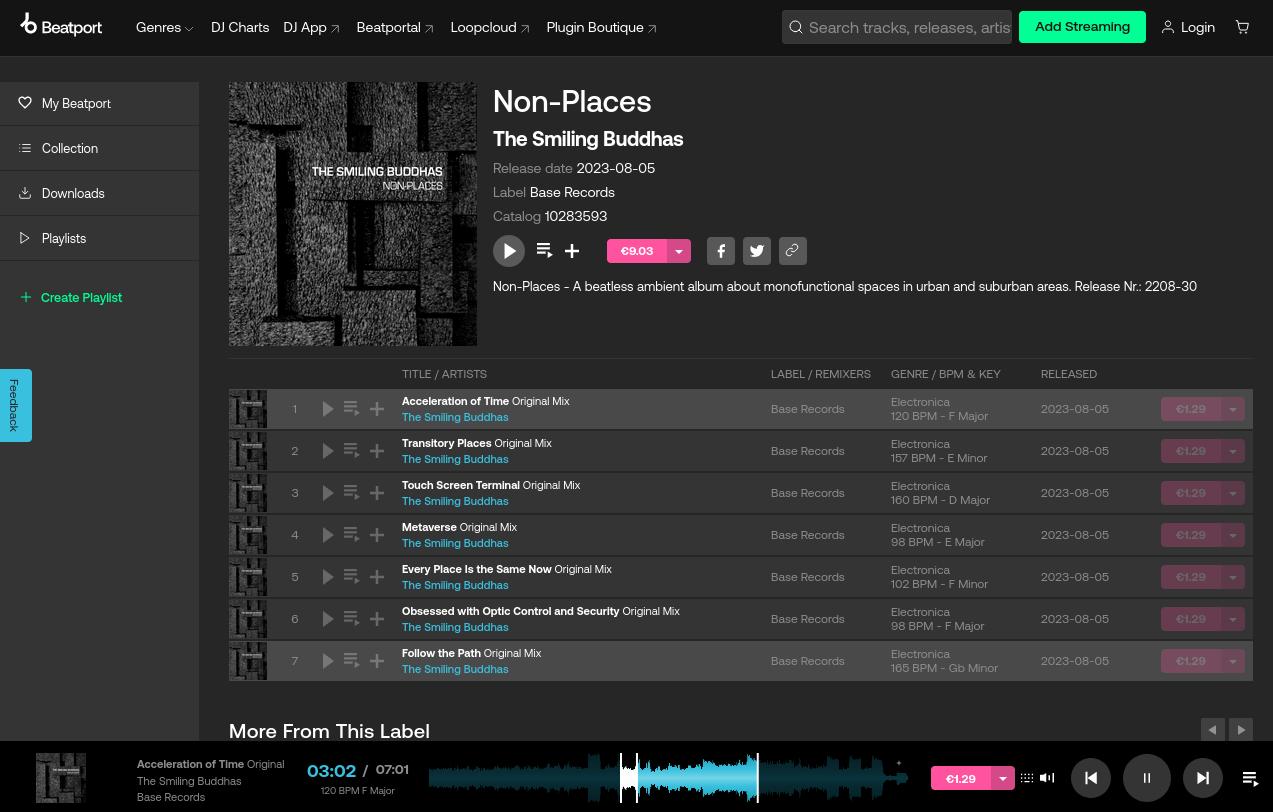Expand price dropdown for Transitory Places
The image size is (1273, 812).
(1233, 451)
